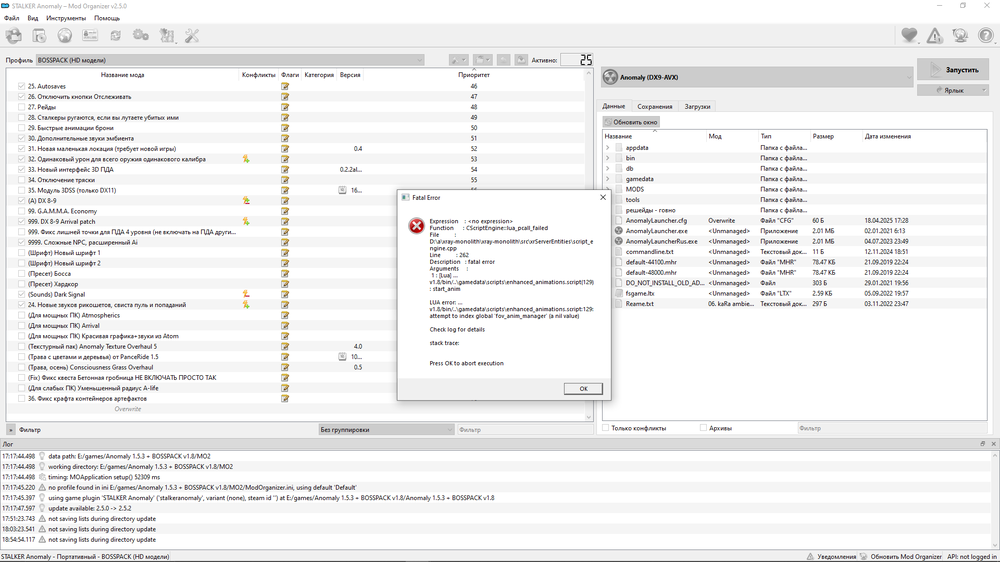The height and width of the screenshot is (562, 1000).
Task: Expand the gamedata folder tree node
Action: 607,179
